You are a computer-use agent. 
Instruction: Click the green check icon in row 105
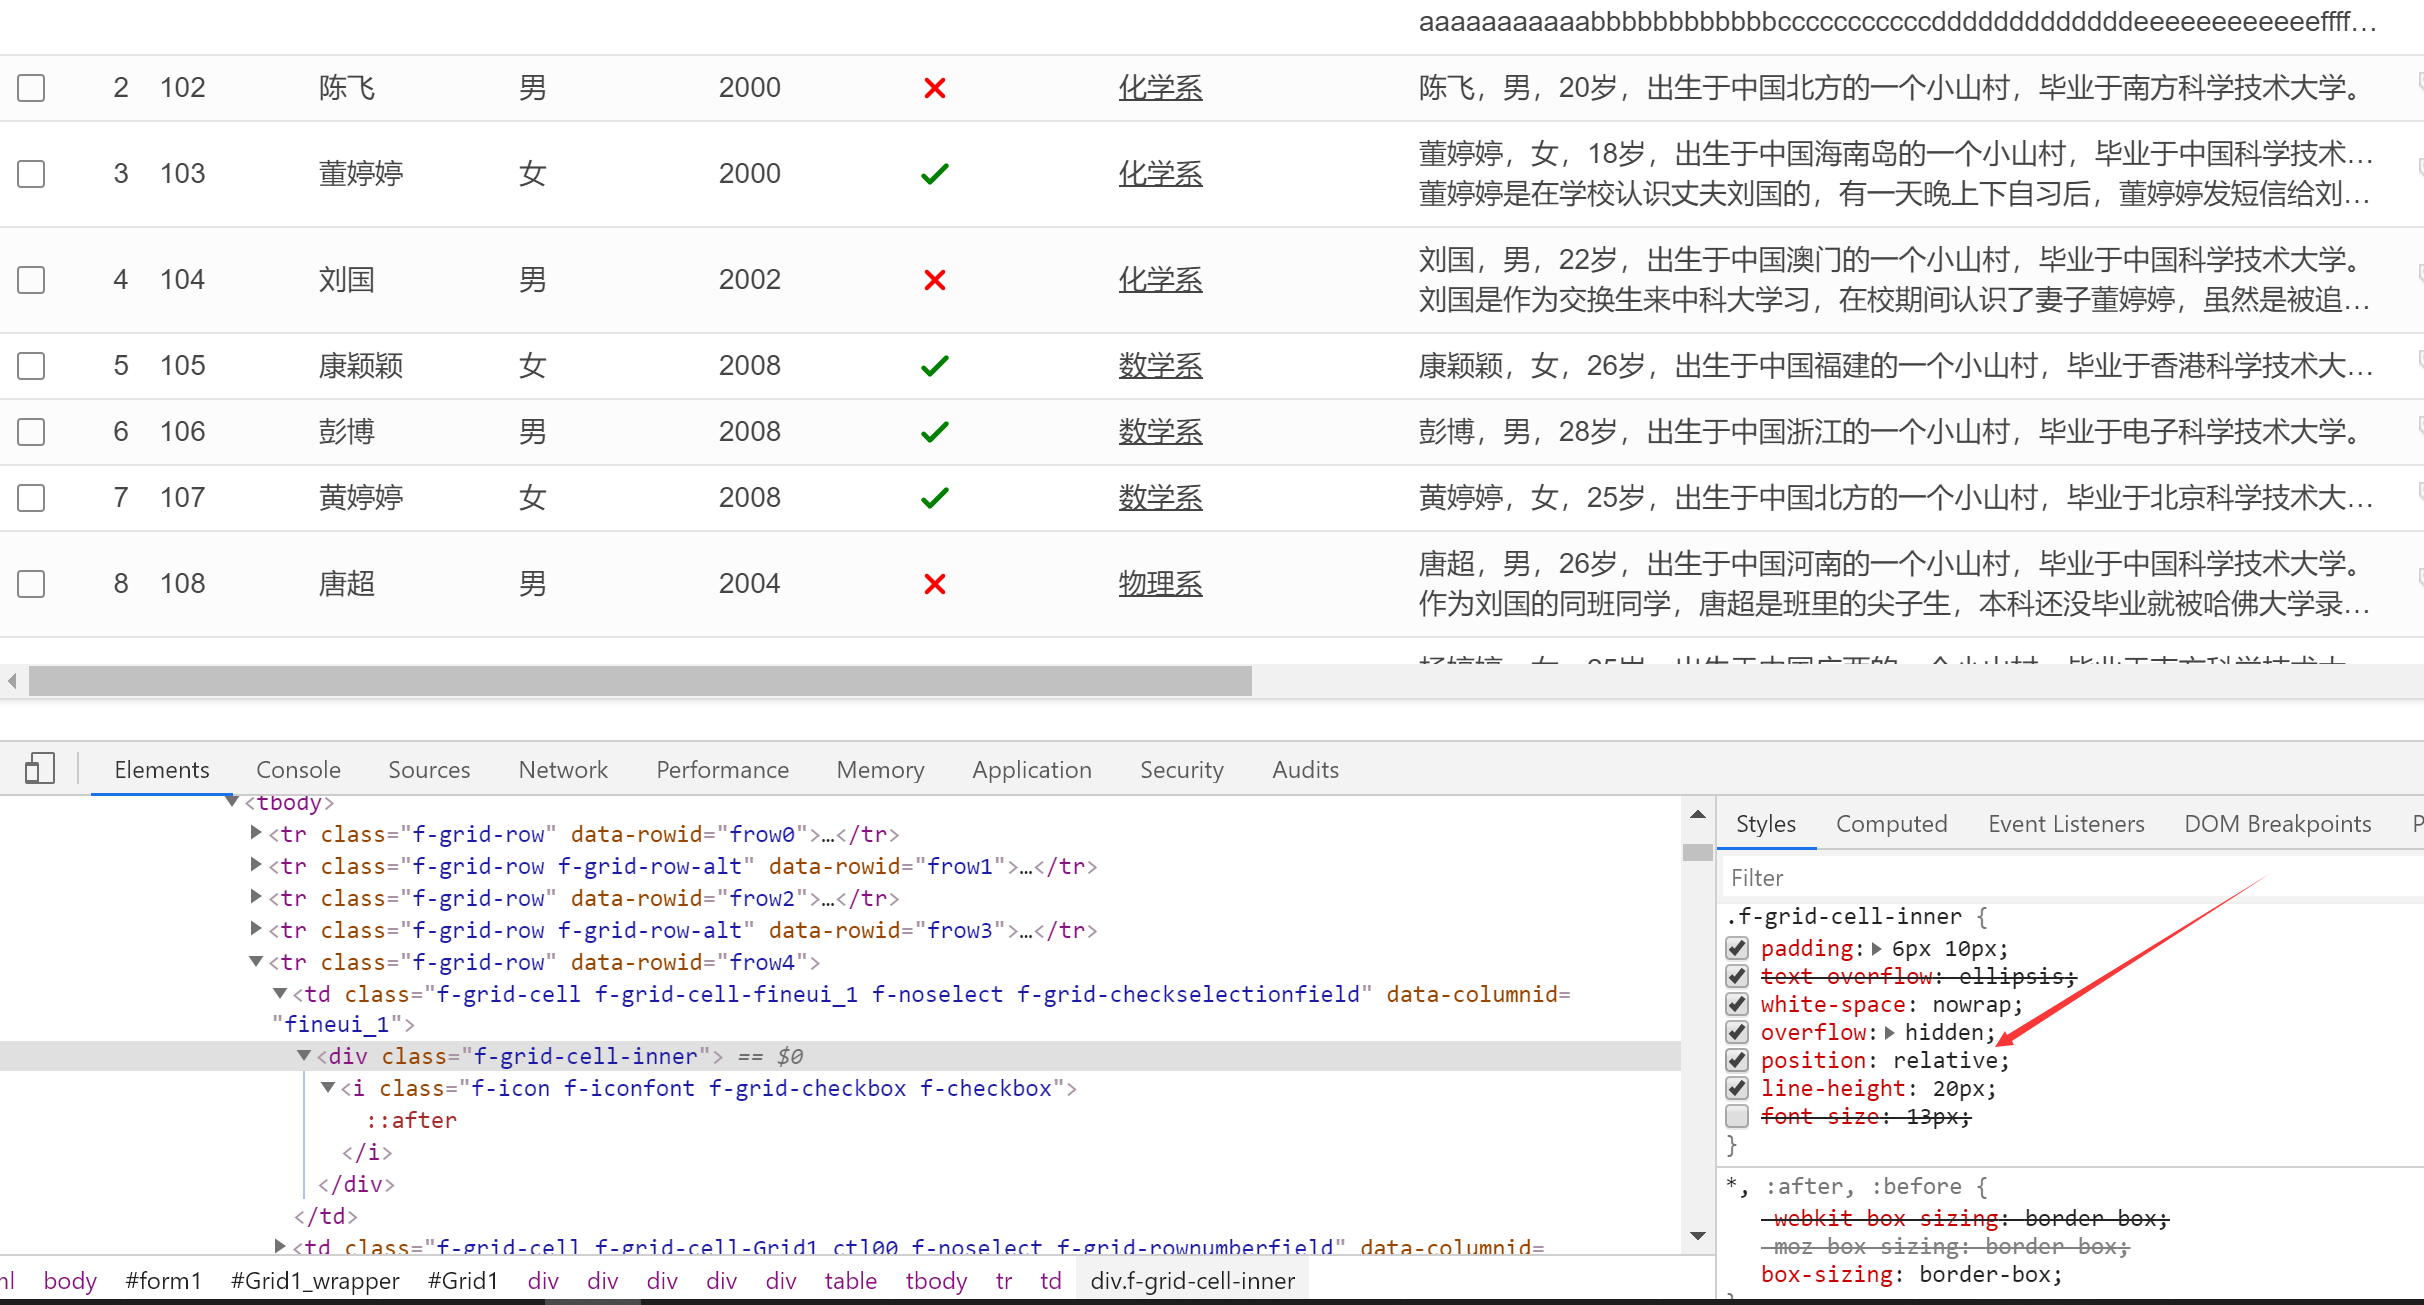(x=935, y=366)
